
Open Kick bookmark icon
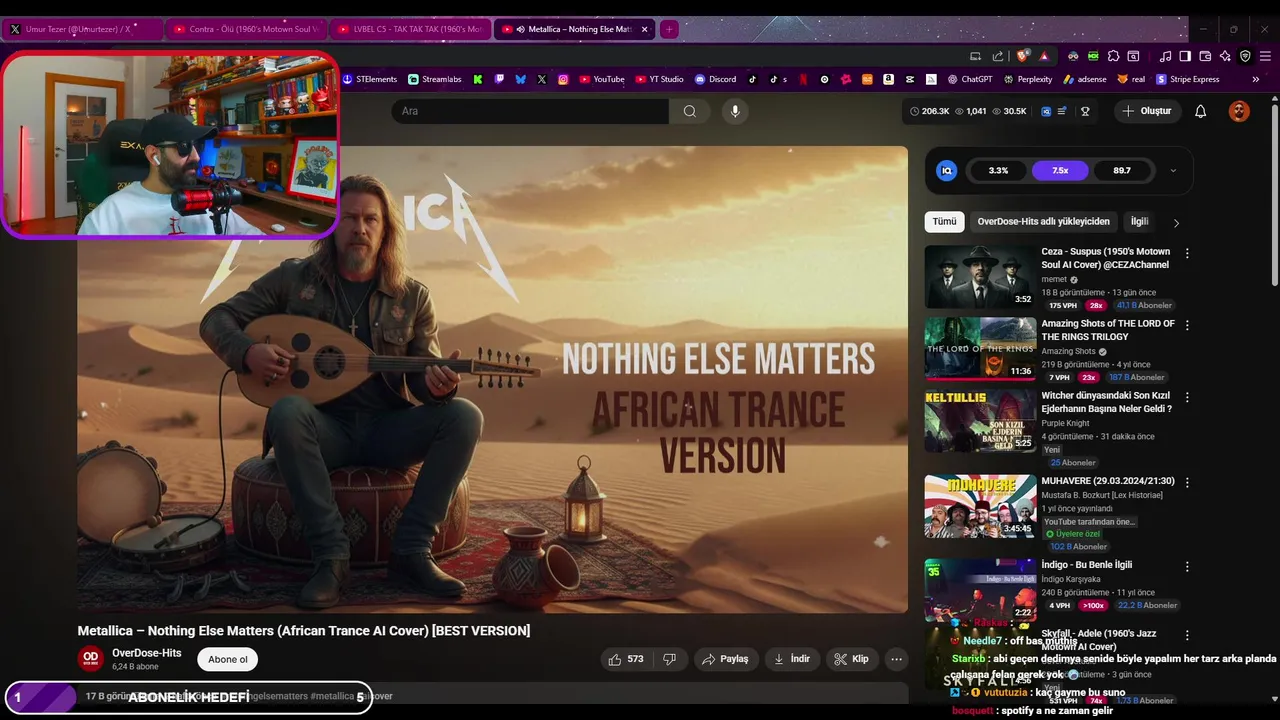click(x=478, y=79)
